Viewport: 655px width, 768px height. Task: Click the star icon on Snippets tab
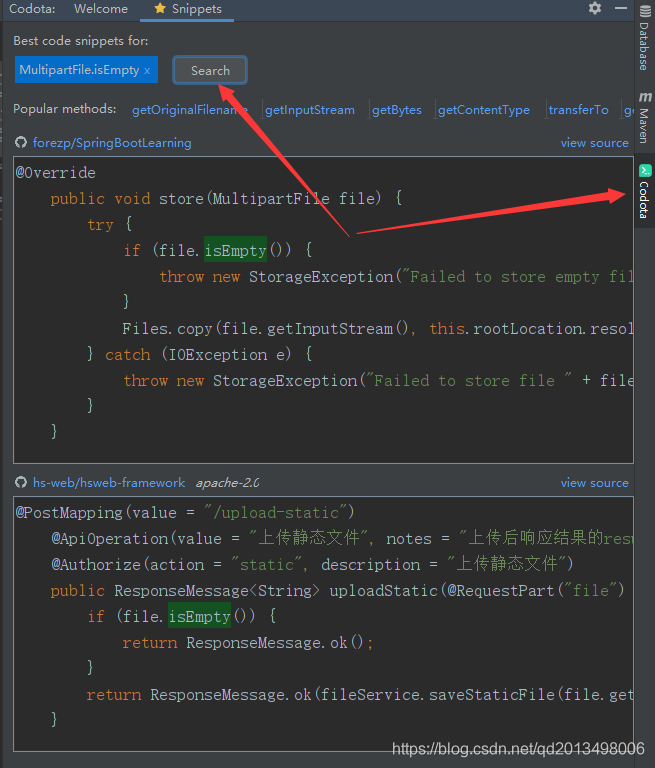[x=160, y=8]
